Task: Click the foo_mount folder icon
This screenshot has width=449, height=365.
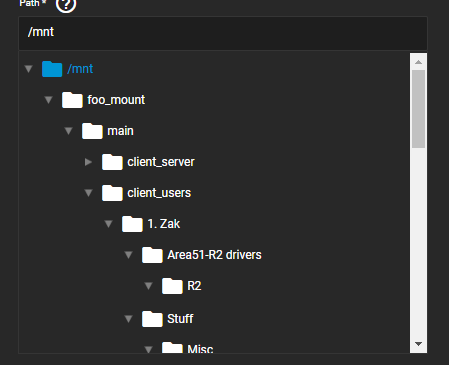Action: (x=72, y=100)
